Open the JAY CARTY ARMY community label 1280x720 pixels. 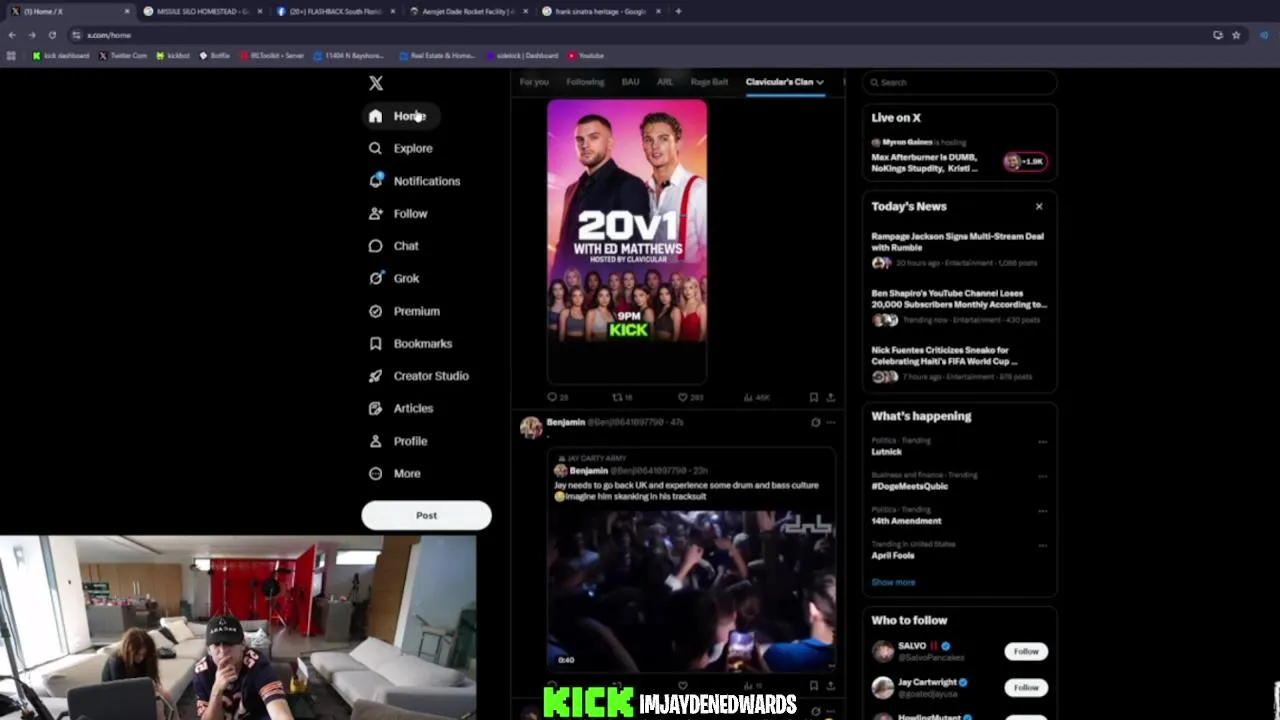point(592,458)
